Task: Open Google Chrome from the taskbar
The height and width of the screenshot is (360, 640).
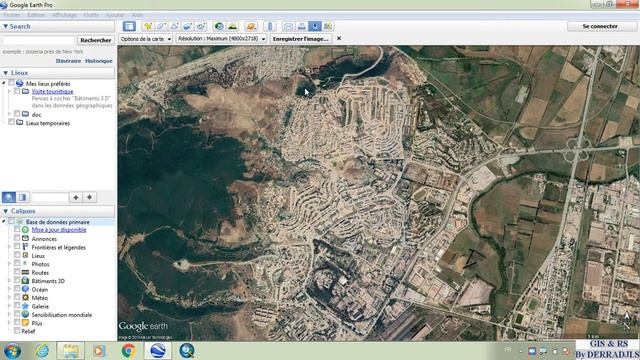Action: tap(128, 351)
